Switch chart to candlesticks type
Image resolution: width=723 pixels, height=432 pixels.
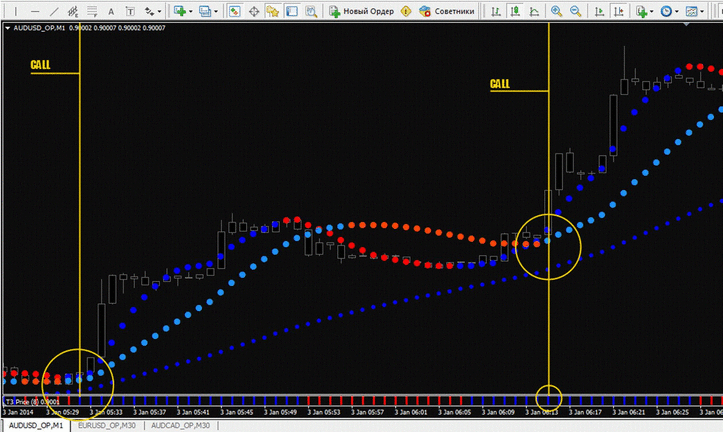pos(515,11)
